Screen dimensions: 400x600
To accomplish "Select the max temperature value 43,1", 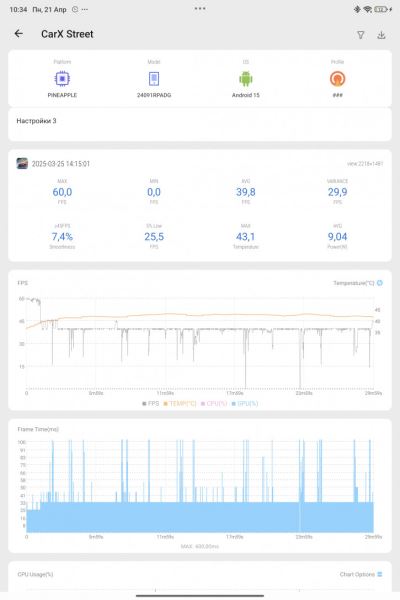I will (246, 237).
